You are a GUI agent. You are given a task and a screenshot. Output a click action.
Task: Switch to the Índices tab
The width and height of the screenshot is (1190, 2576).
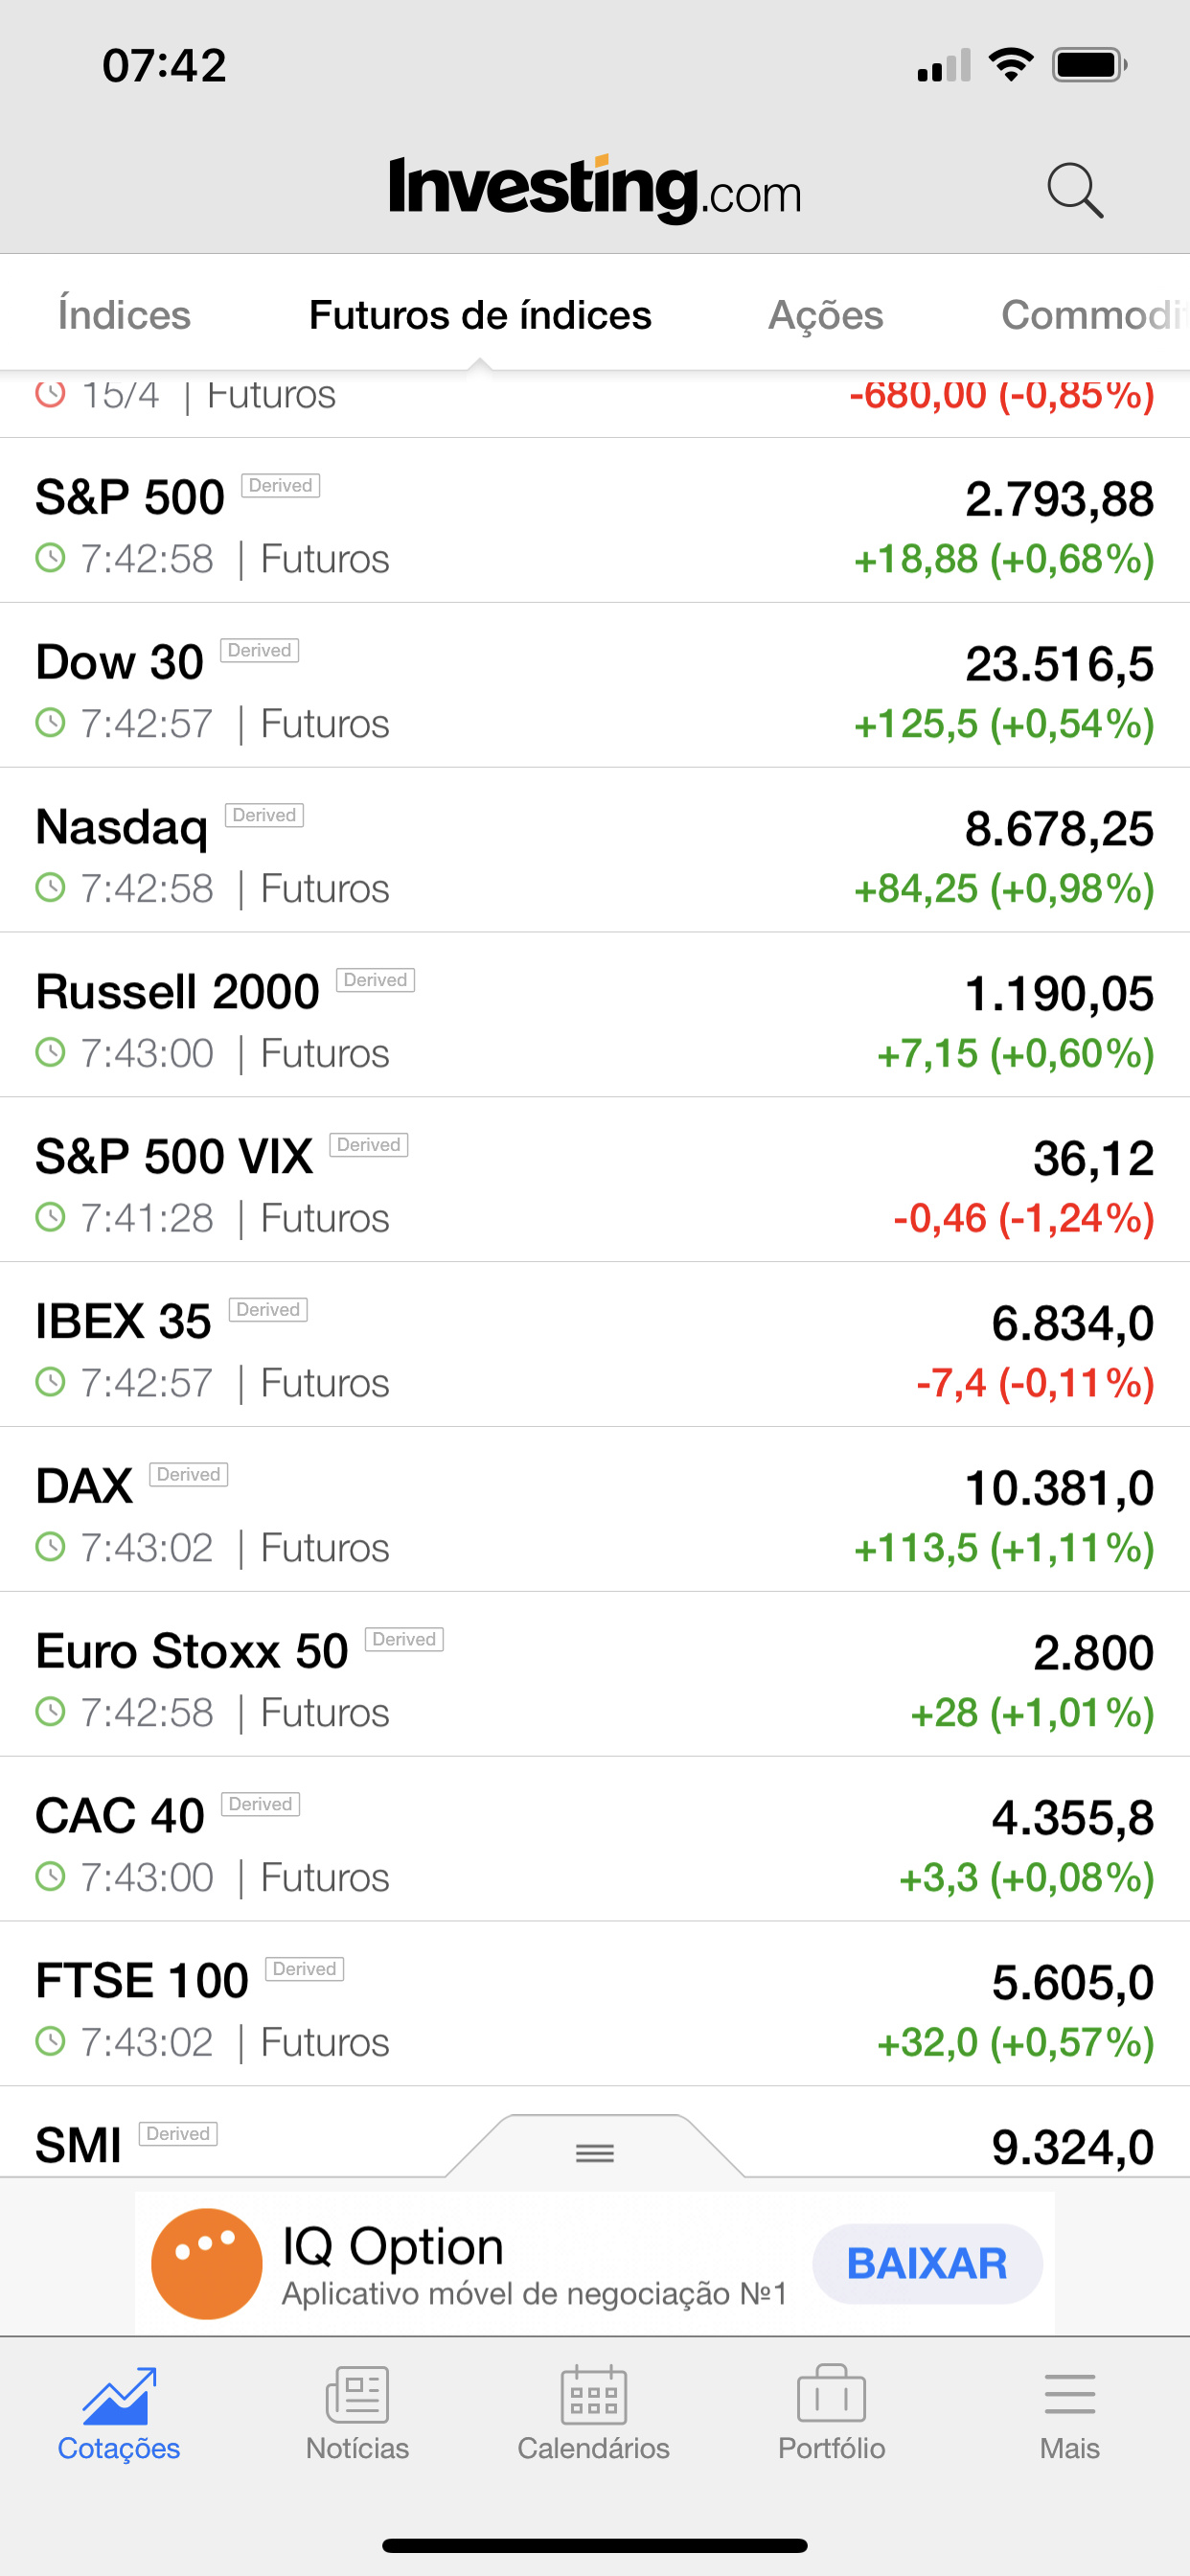coord(124,315)
